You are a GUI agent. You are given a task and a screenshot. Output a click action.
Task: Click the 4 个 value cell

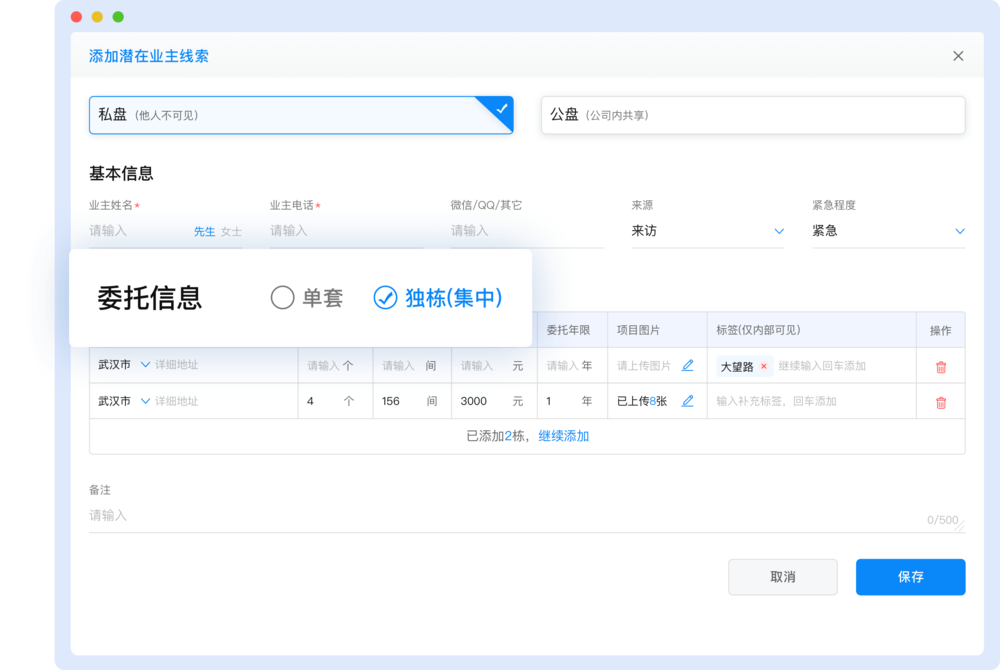coord(335,401)
